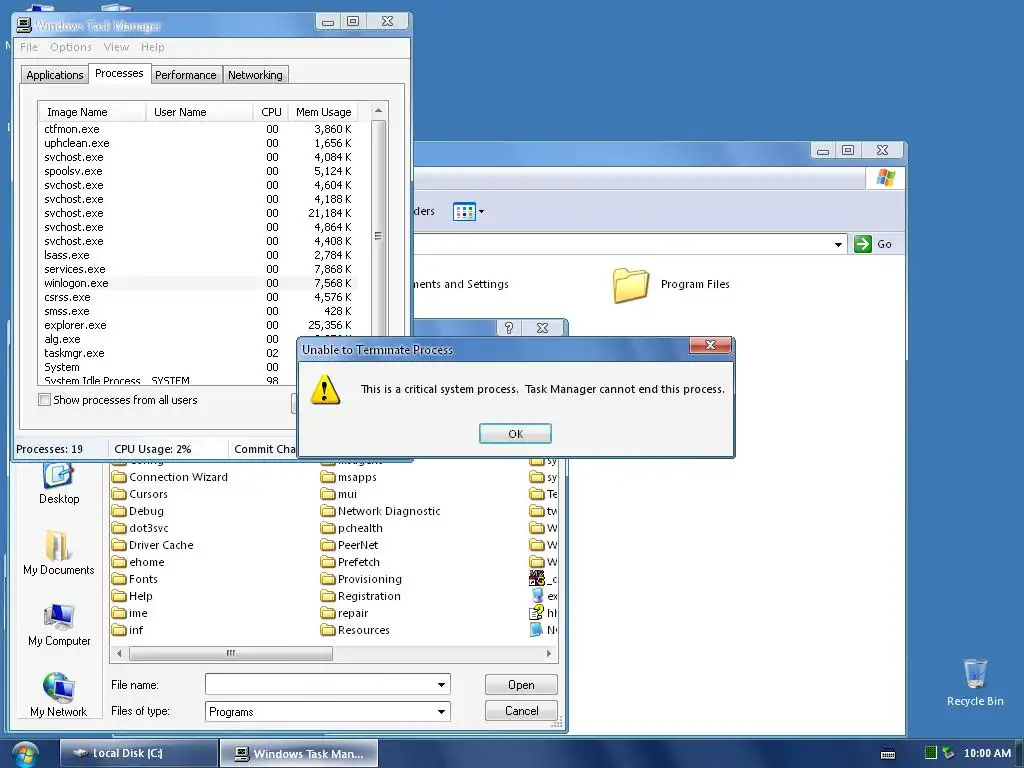Select the lsass.exe process row
Viewport: 1024px width, 768px height.
(198, 255)
